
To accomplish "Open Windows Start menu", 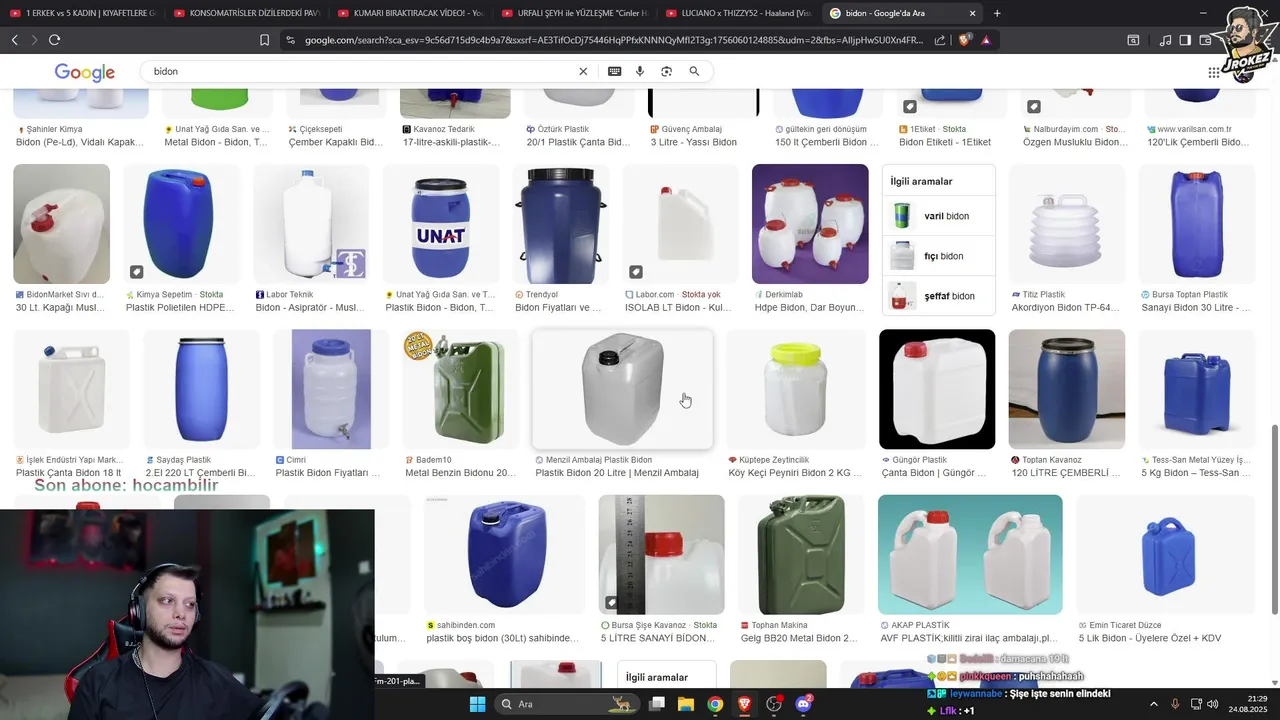I will (477, 704).
